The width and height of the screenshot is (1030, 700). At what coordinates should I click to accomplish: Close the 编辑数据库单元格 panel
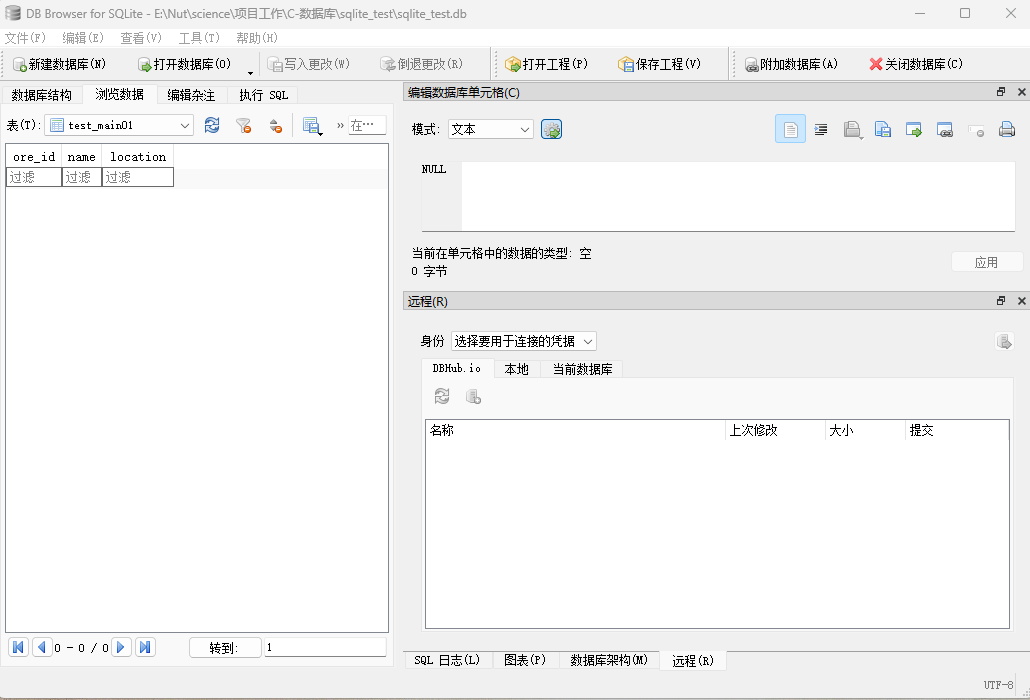click(1021, 92)
